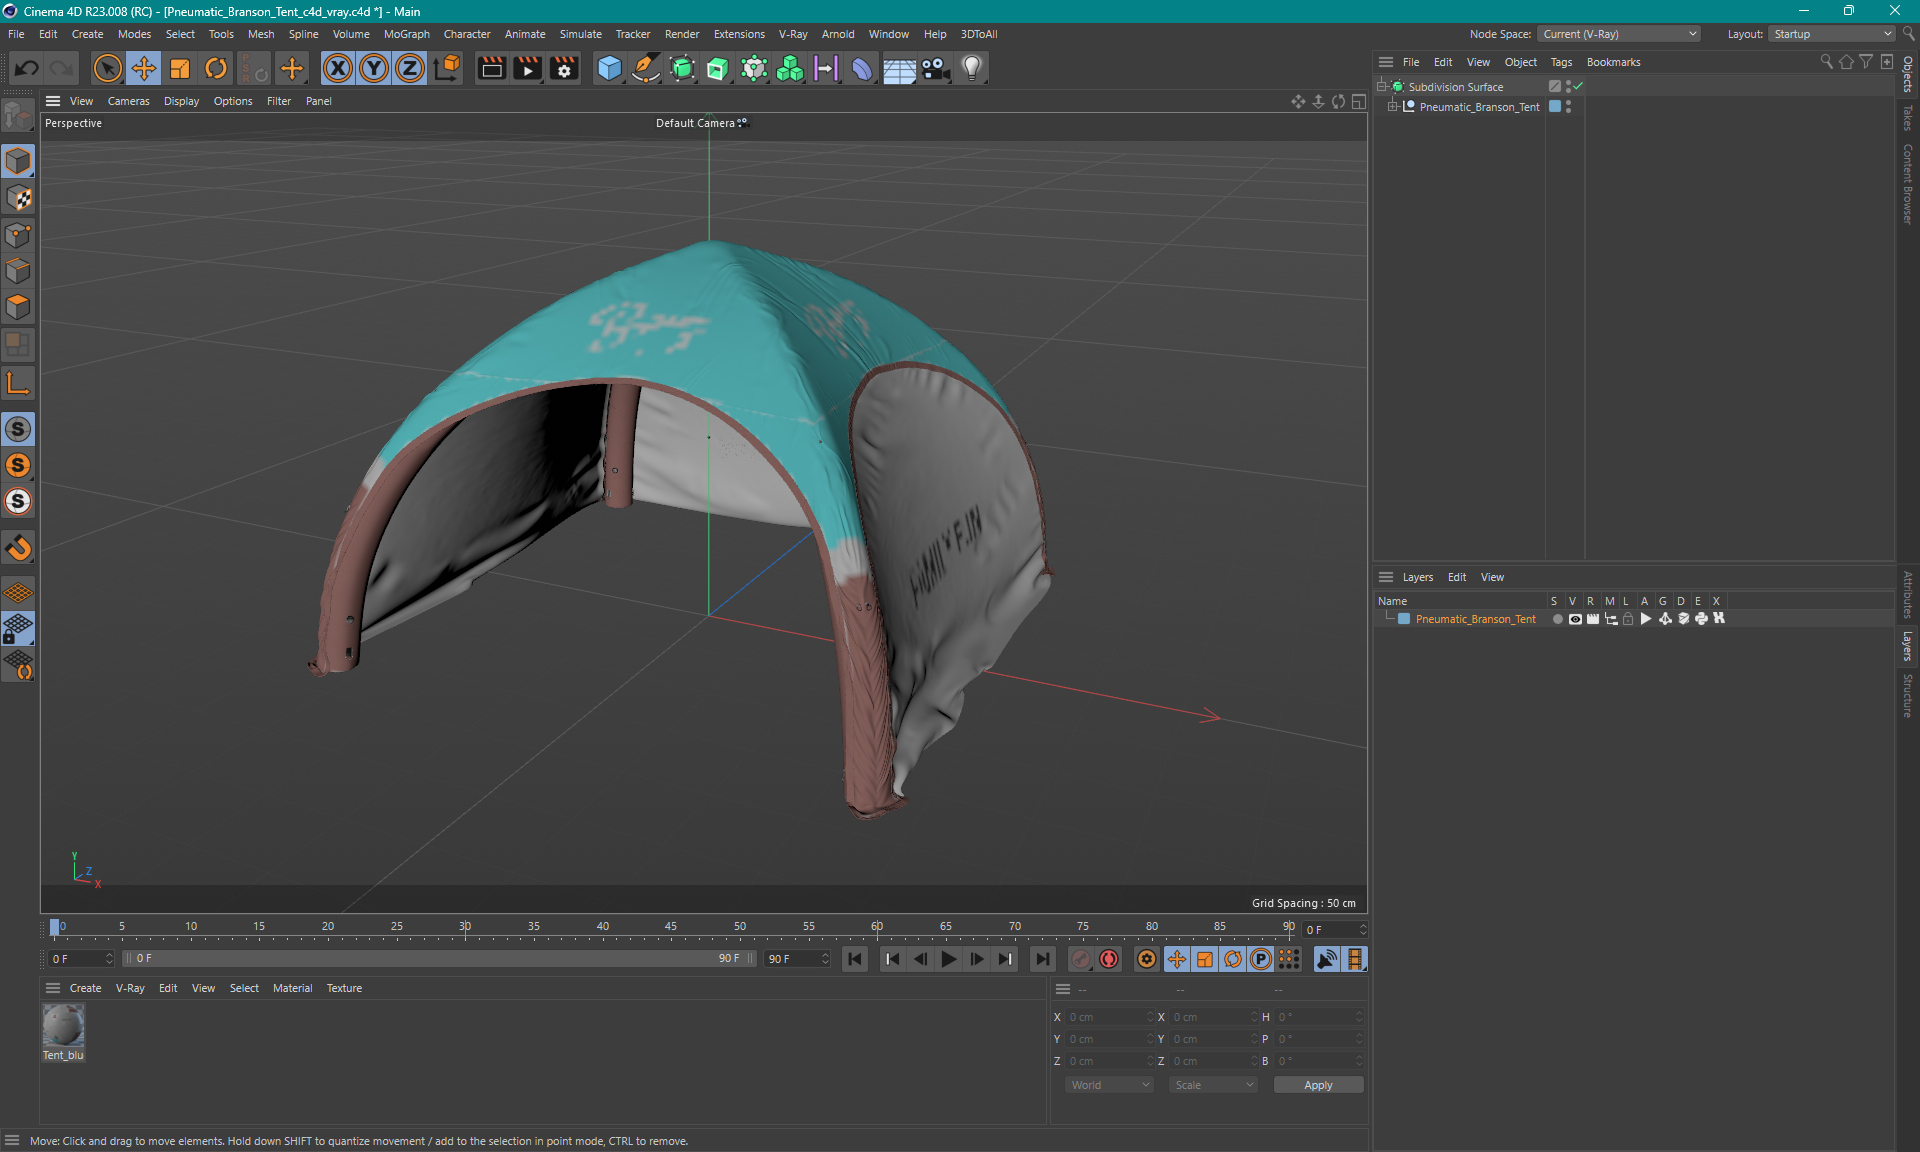Add a Floor environment object

point(899,68)
